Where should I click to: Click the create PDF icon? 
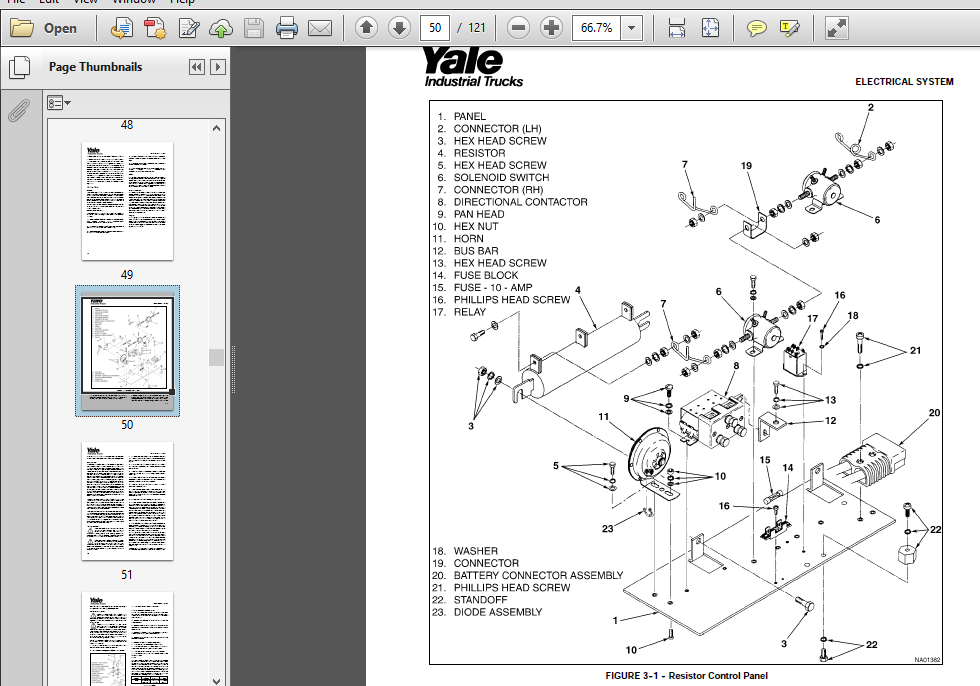154,28
